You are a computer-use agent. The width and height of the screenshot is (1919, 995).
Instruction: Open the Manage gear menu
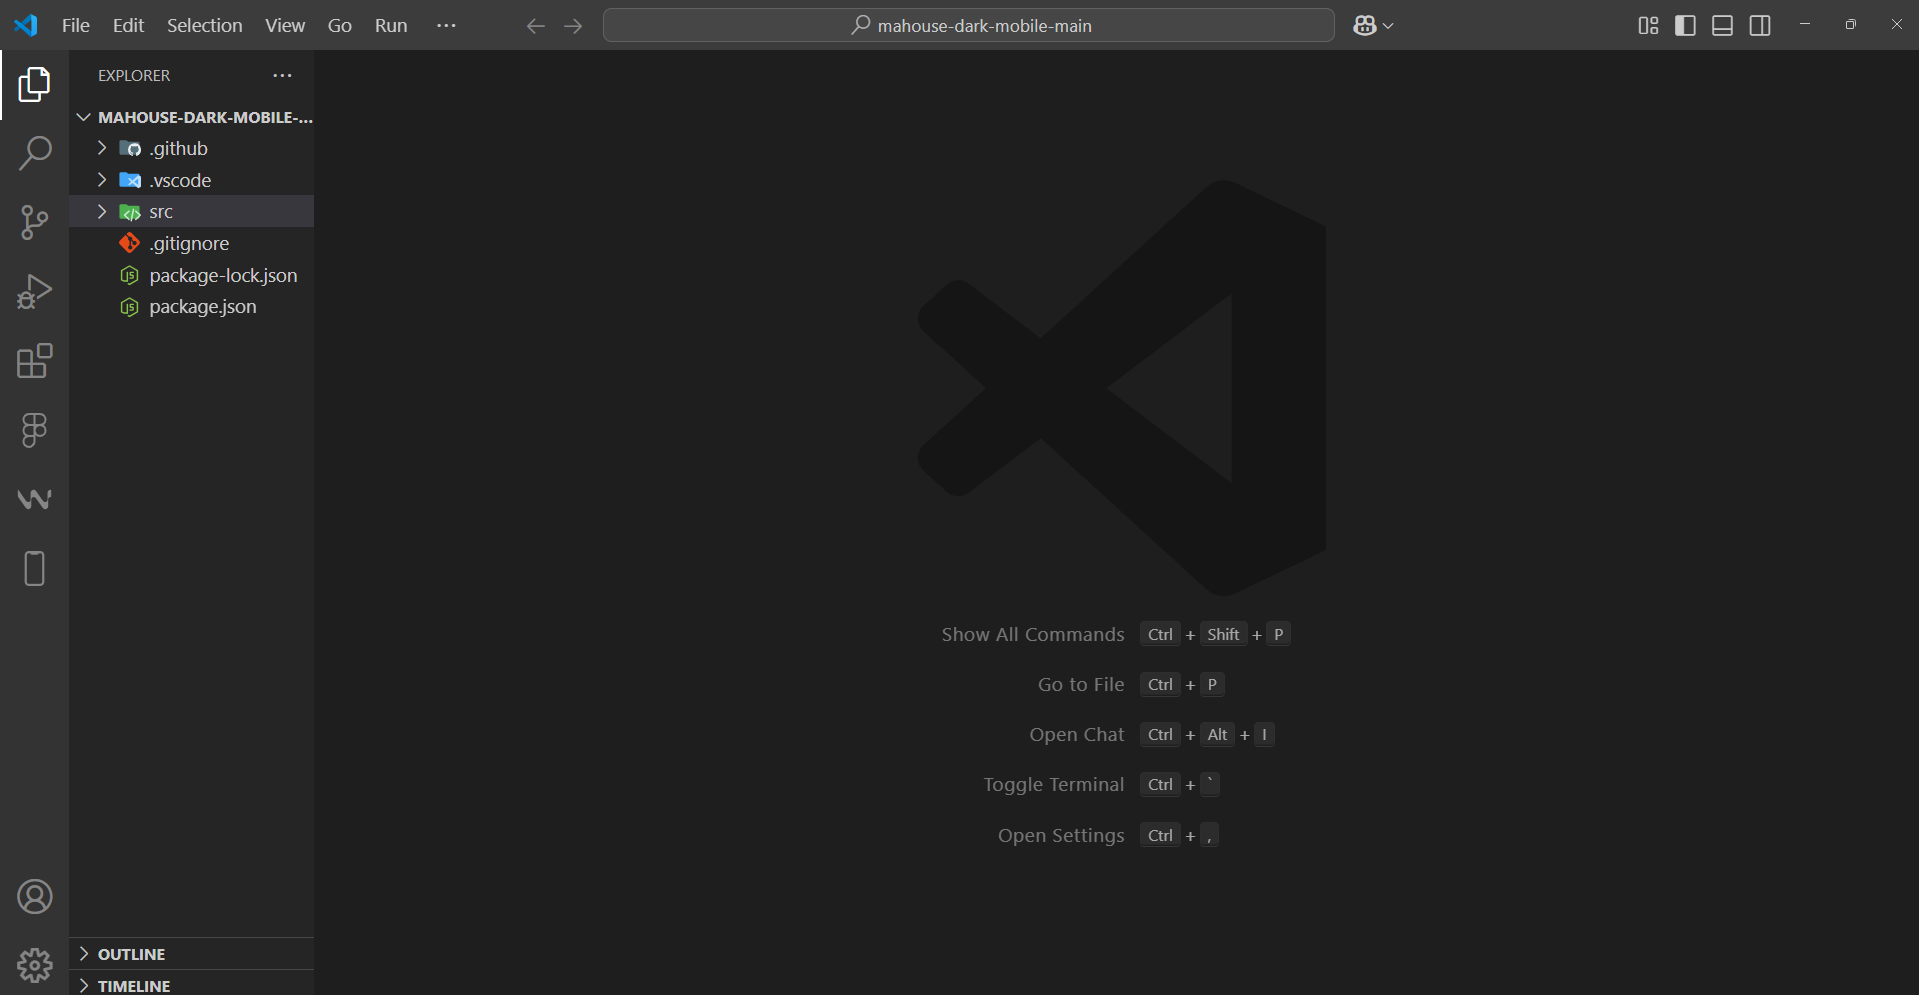[x=34, y=965]
